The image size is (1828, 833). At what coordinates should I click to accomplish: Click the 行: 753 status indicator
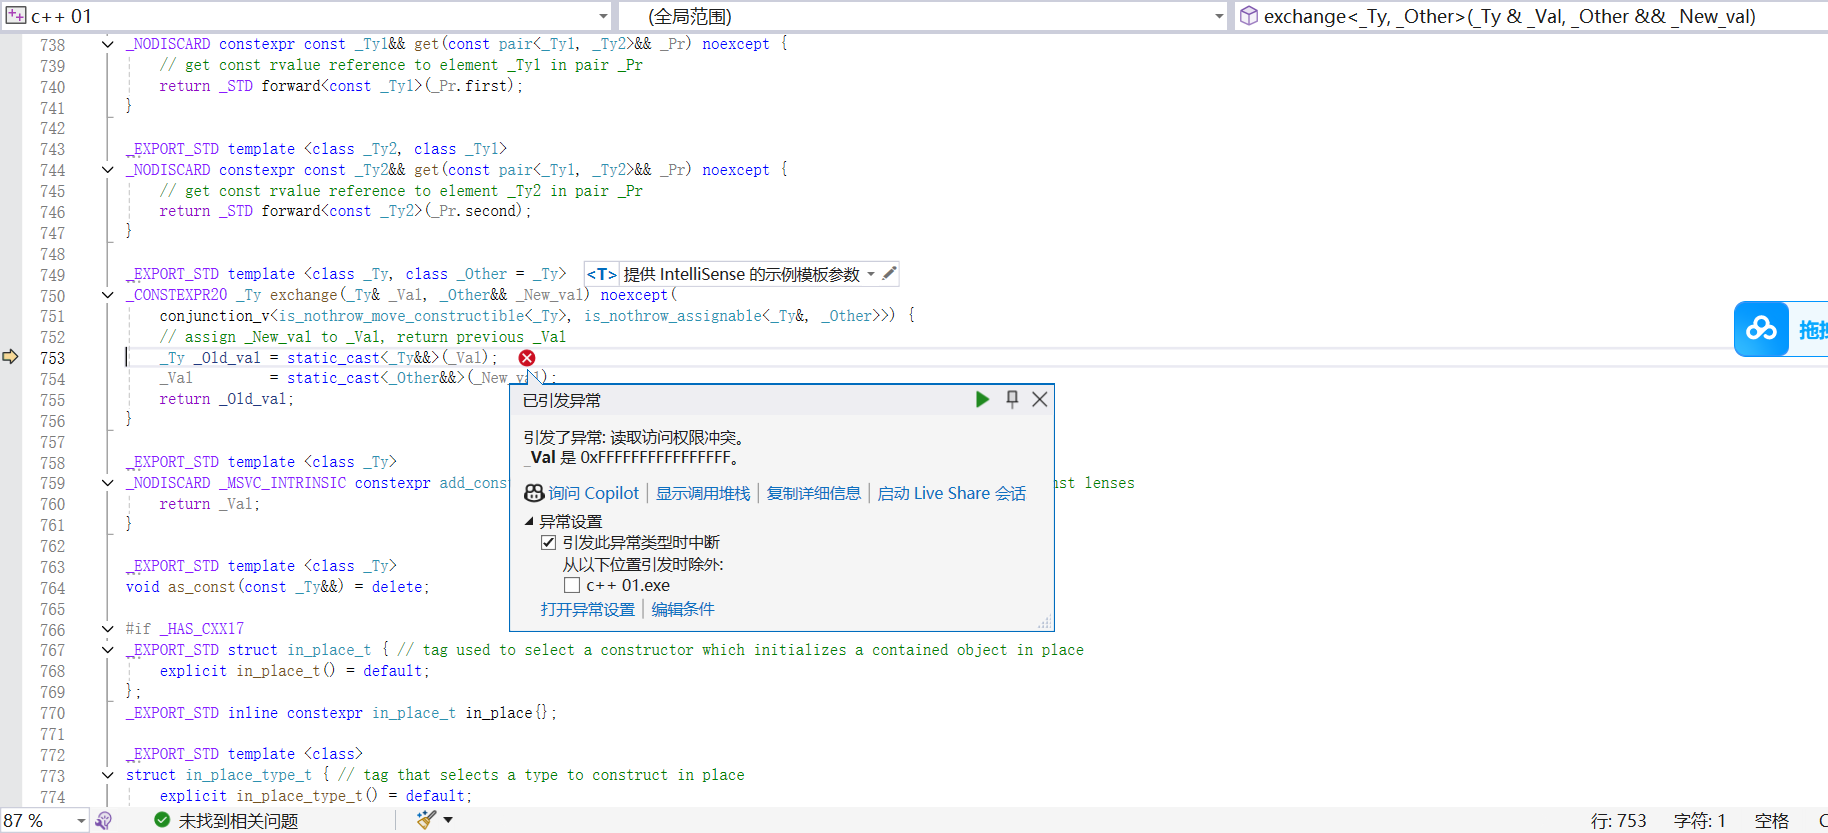1618,820
